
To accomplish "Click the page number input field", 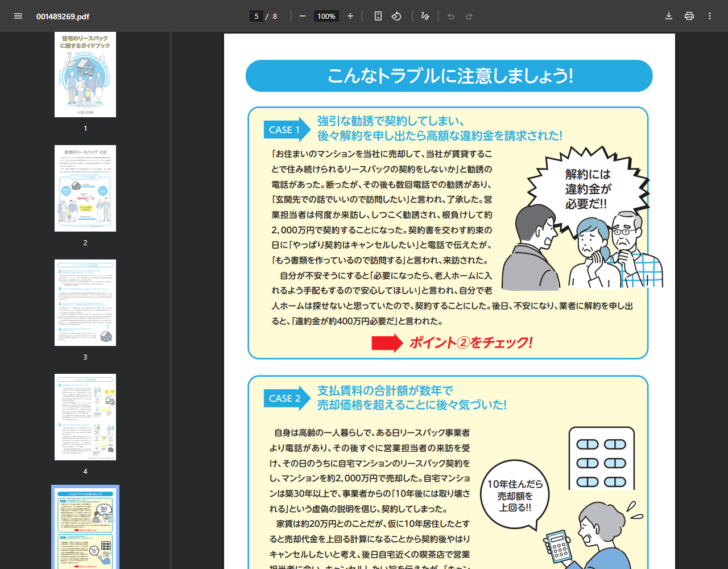I will 256,16.
